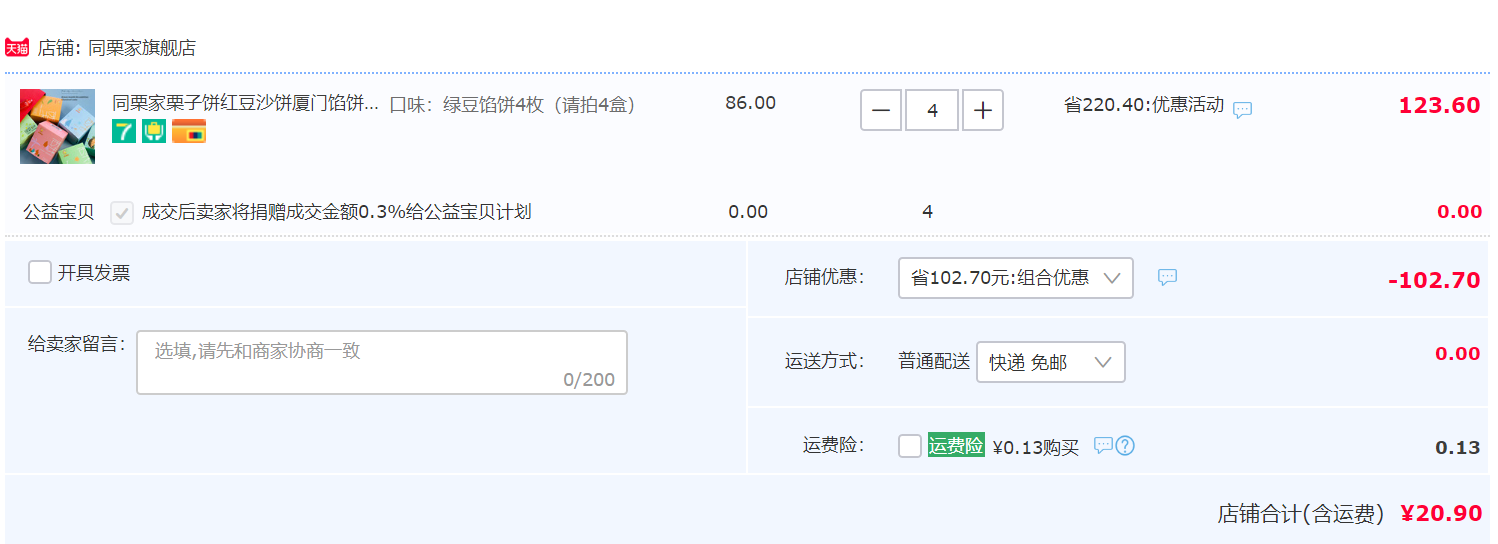1498x544 pixels.
Task: Increase quantity with the plus button
Action: point(983,110)
